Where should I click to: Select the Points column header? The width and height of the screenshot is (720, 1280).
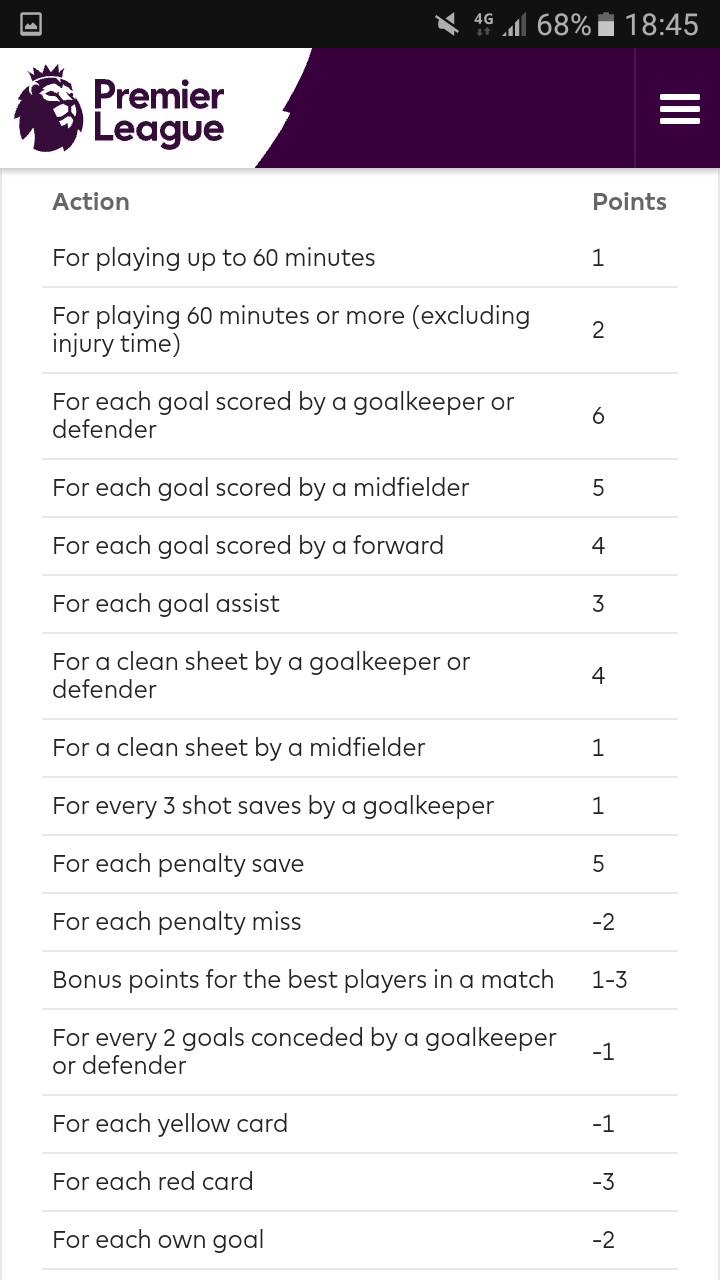click(629, 201)
